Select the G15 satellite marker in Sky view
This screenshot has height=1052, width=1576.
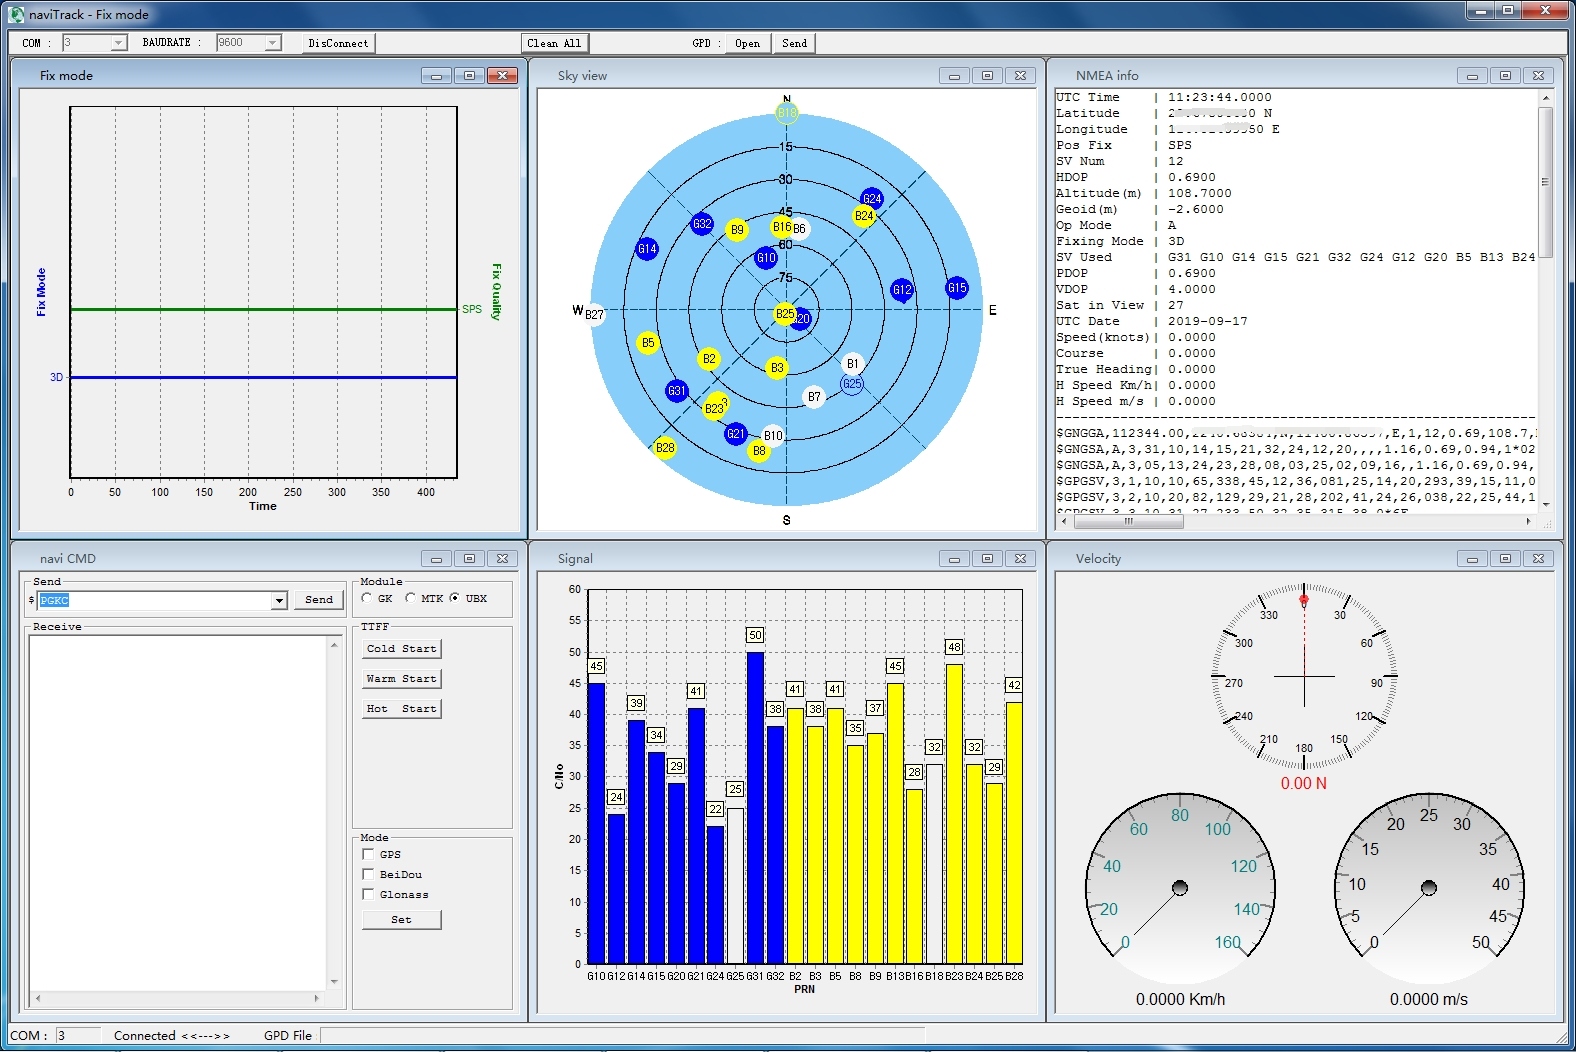coord(957,288)
